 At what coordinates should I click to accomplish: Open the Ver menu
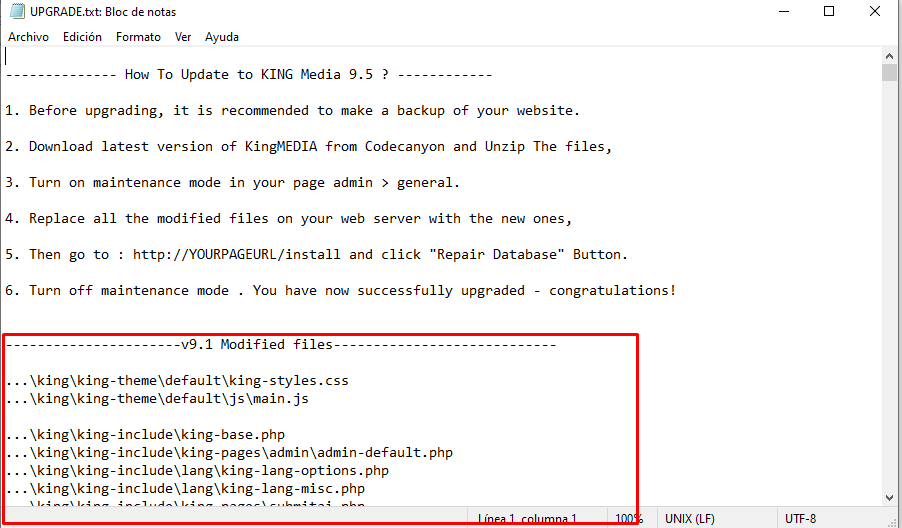(183, 37)
